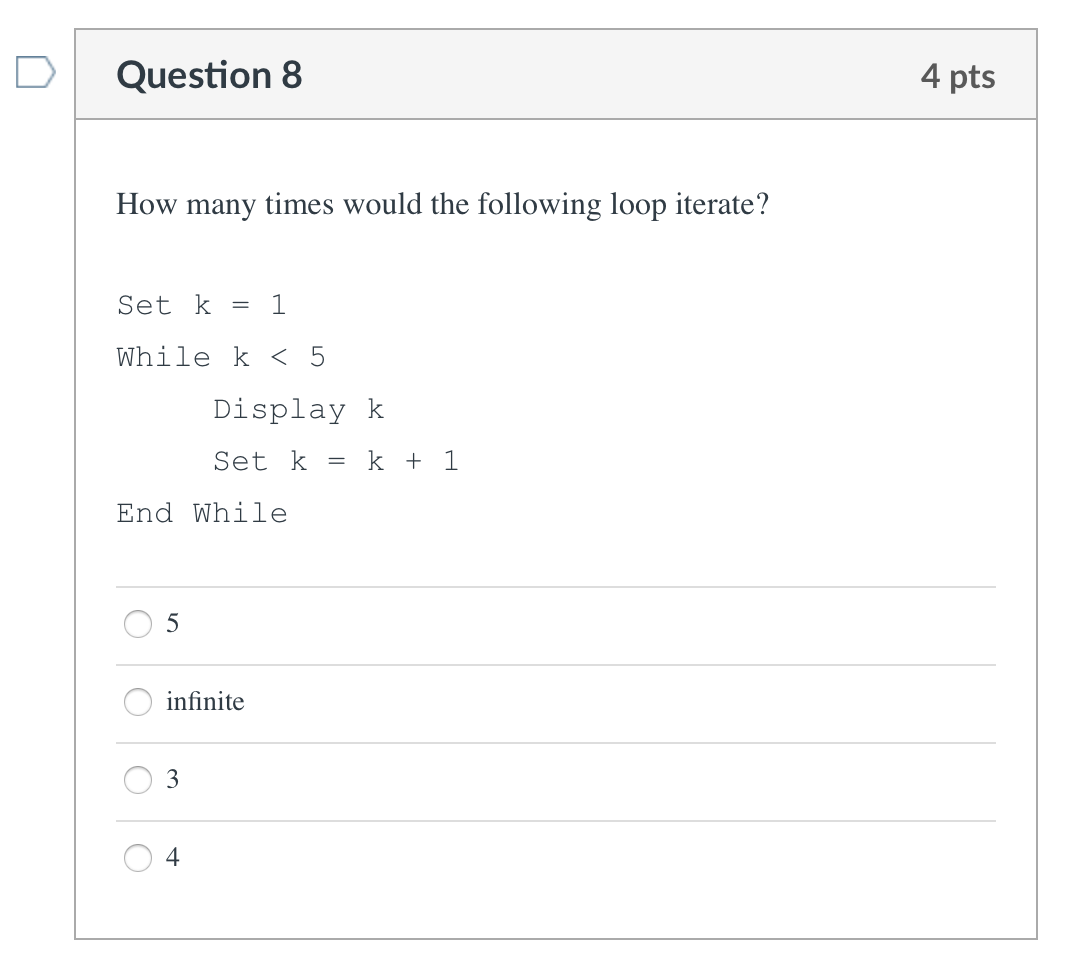Screen dimensions: 1082x970
Task: Click the word 'loop' in the question
Action: point(638,206)
